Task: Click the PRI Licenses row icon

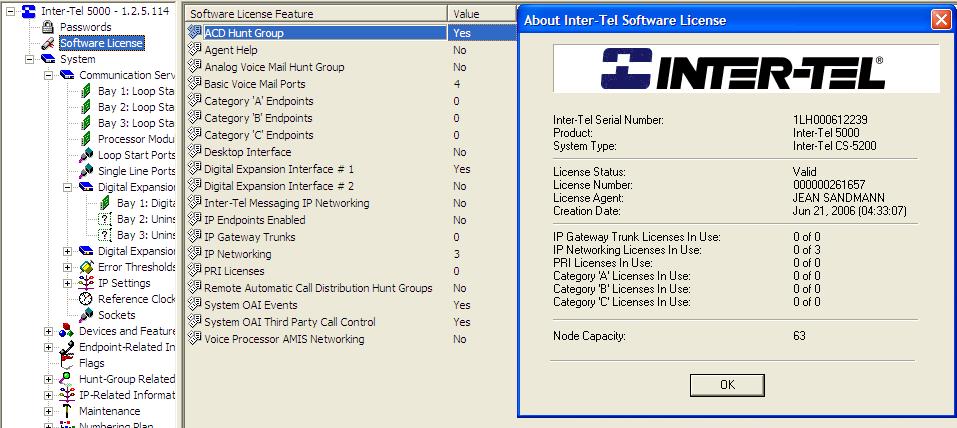Action: click(x=195, y=270)
